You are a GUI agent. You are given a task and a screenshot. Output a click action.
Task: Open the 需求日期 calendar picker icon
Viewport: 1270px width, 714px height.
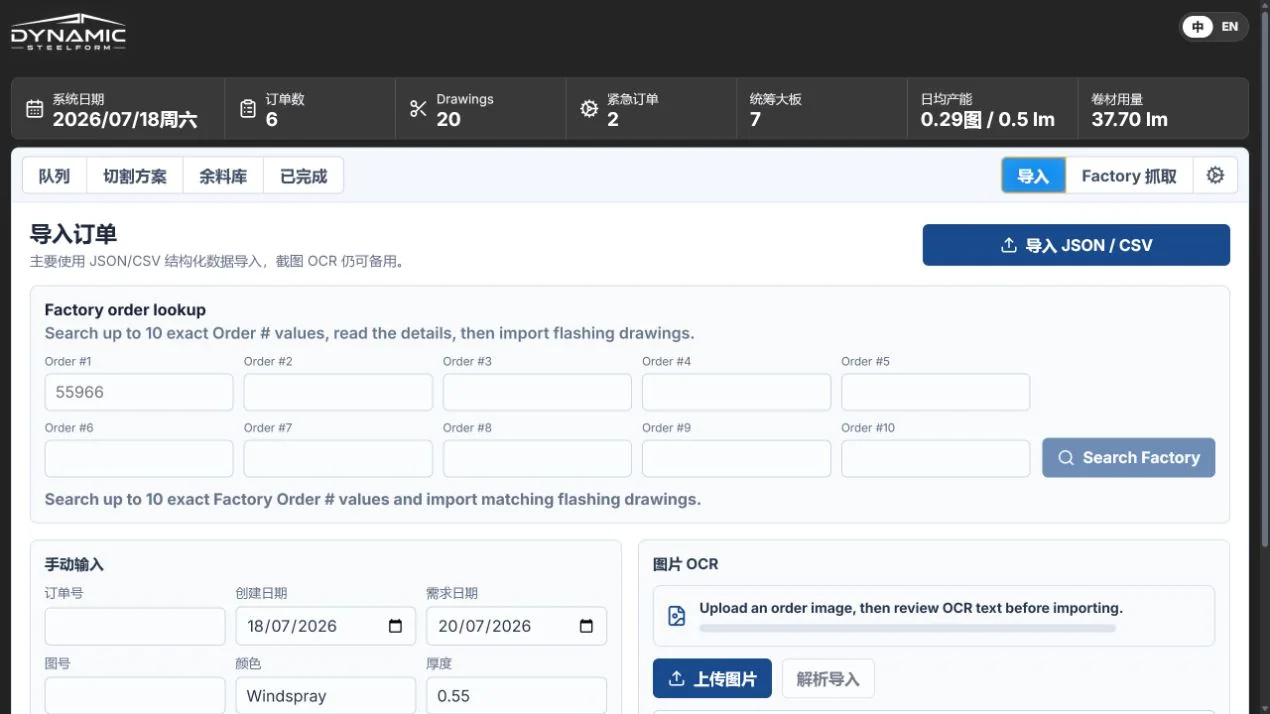586,626
